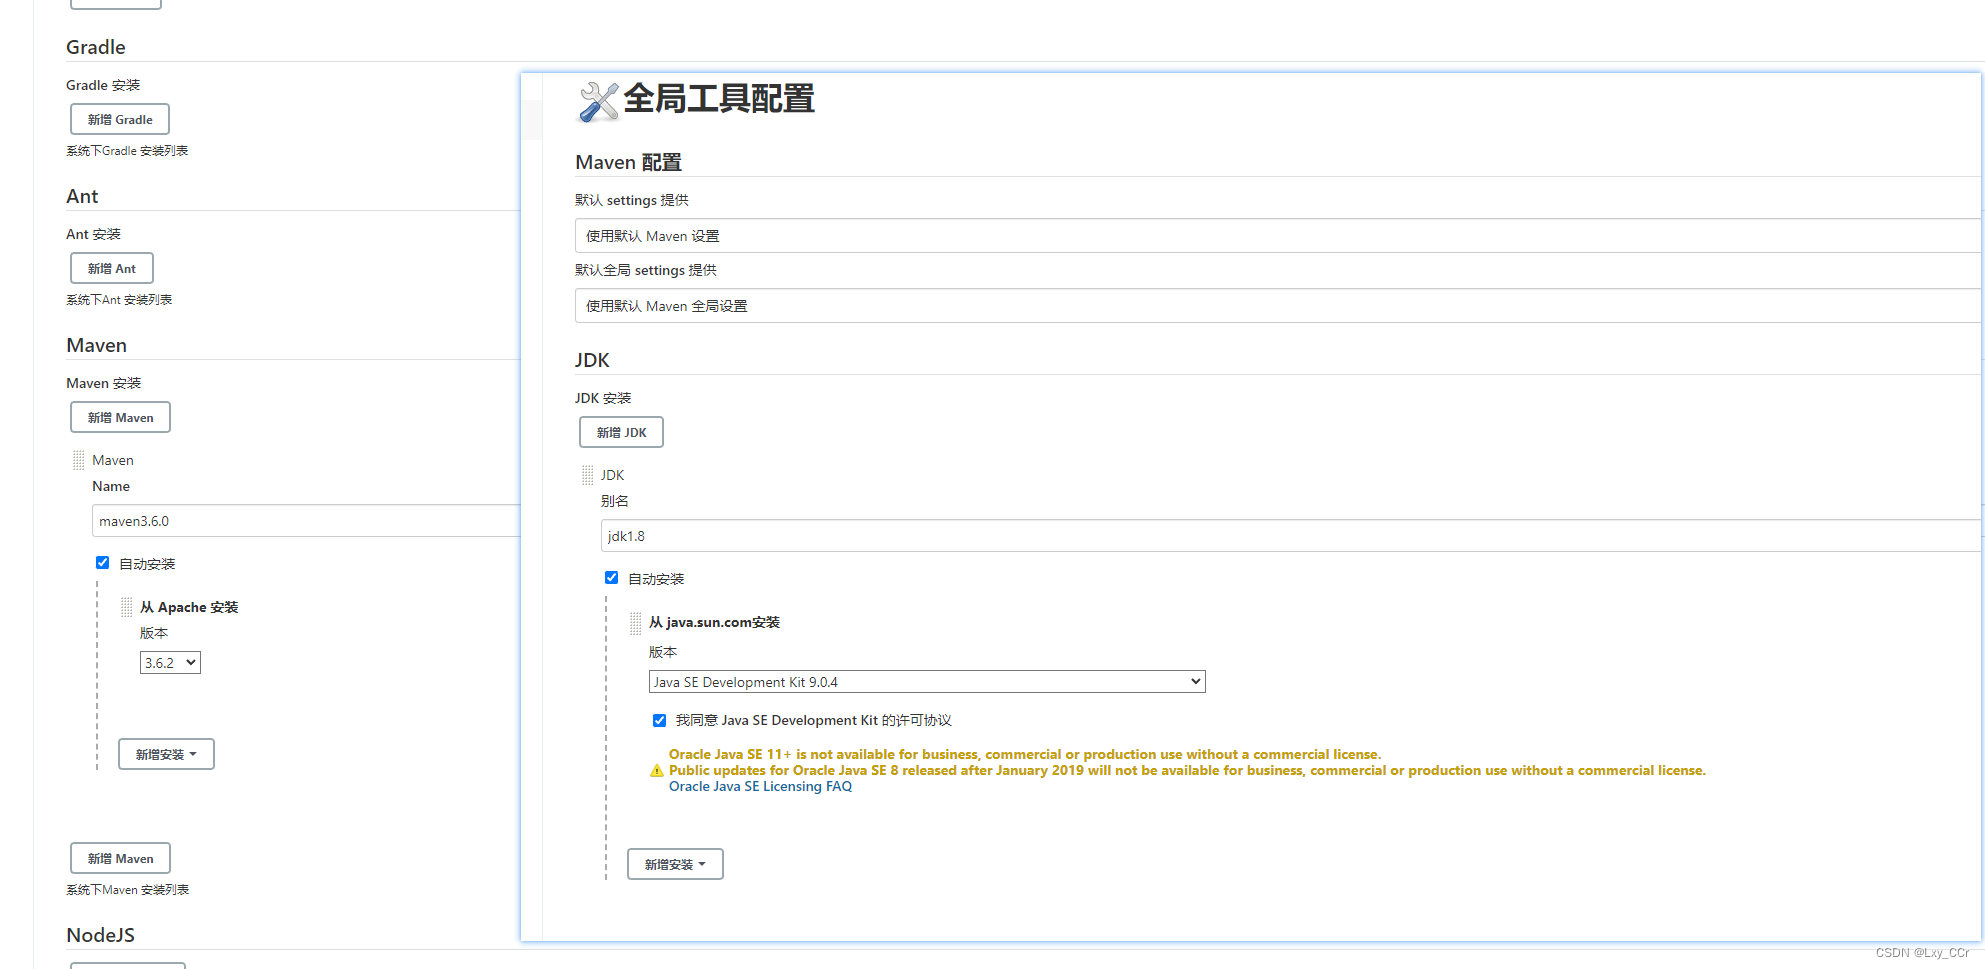
Task: Click the add Ant button
Action: tap(112, 268)
